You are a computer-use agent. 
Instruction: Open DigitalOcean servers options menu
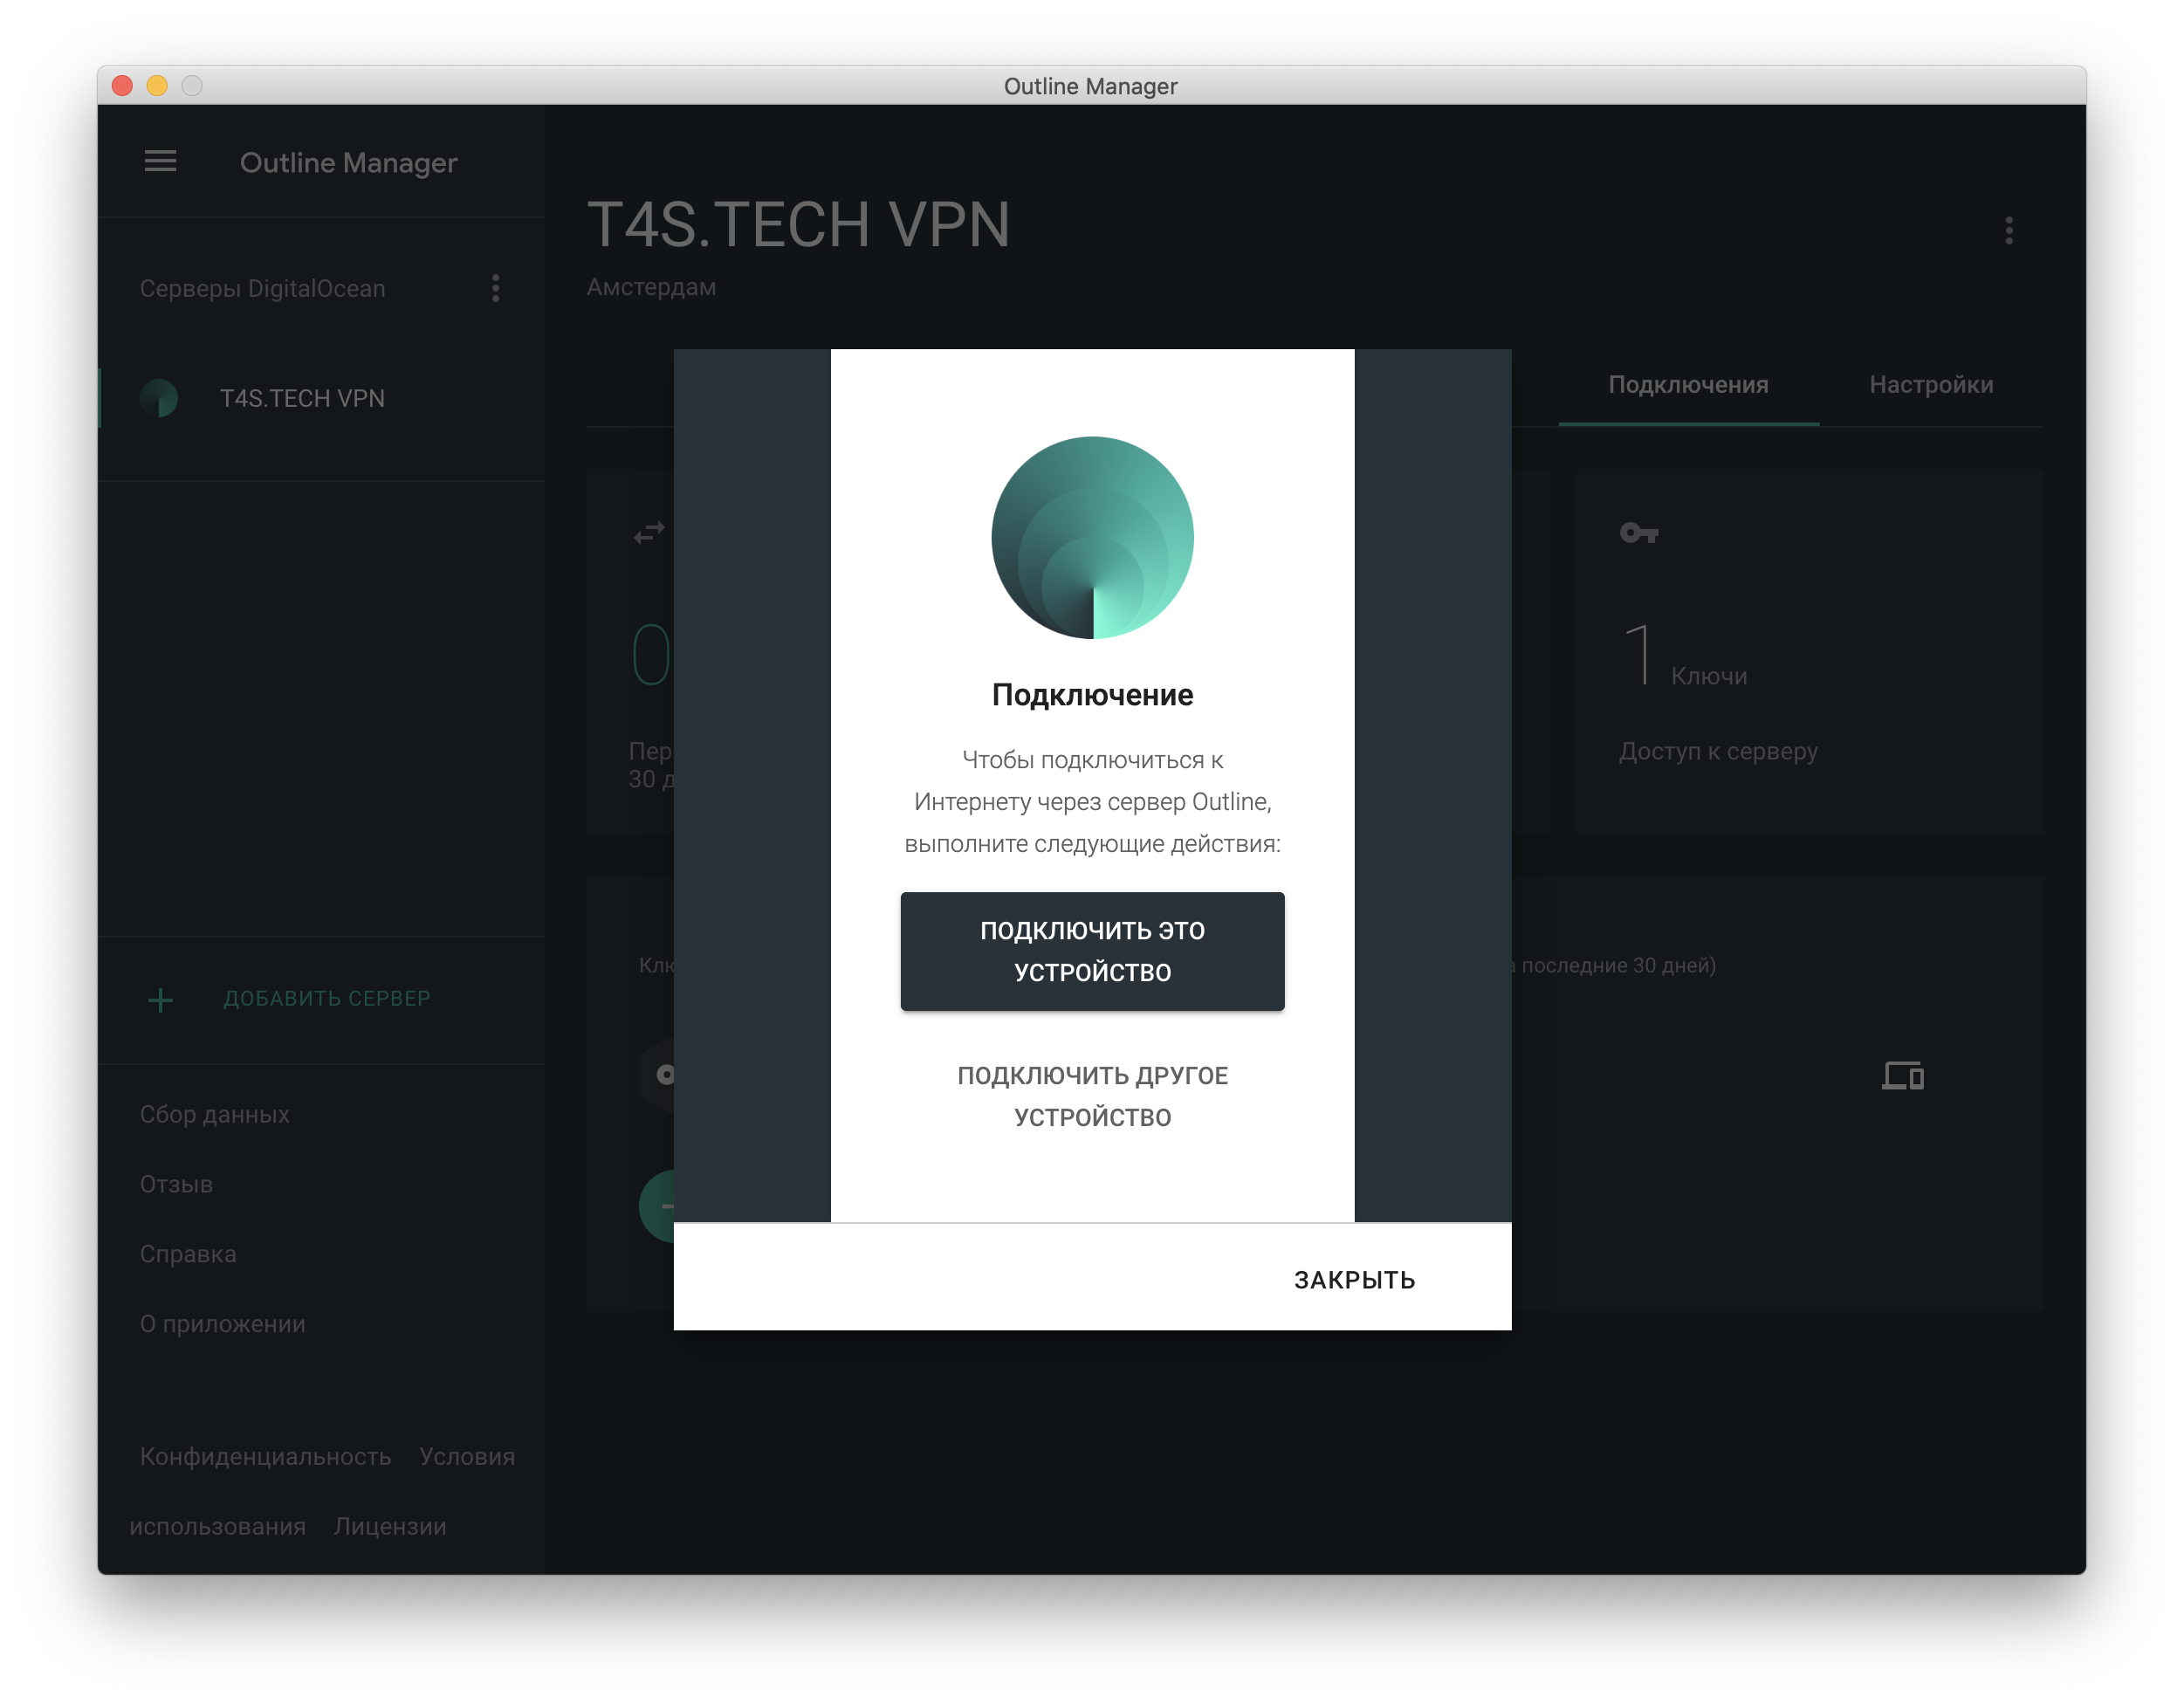coord(496,288)
